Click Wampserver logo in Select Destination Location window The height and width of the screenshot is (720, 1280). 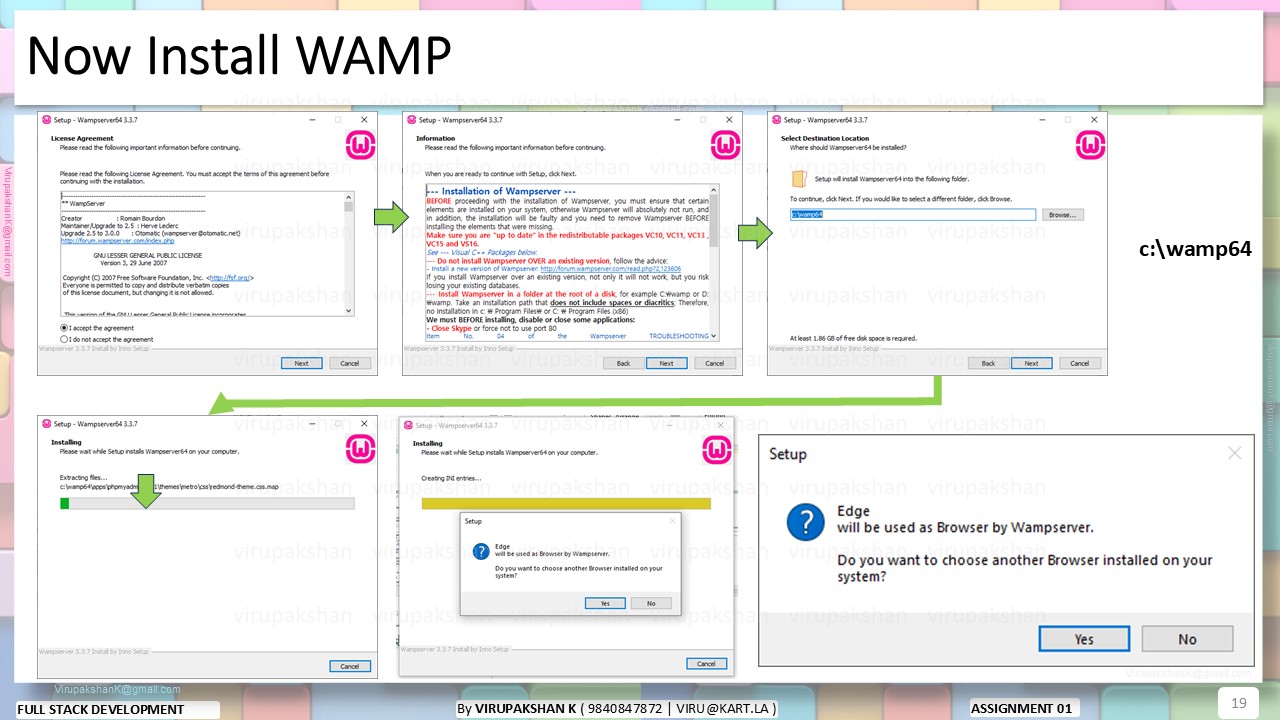click(1090, 145)
